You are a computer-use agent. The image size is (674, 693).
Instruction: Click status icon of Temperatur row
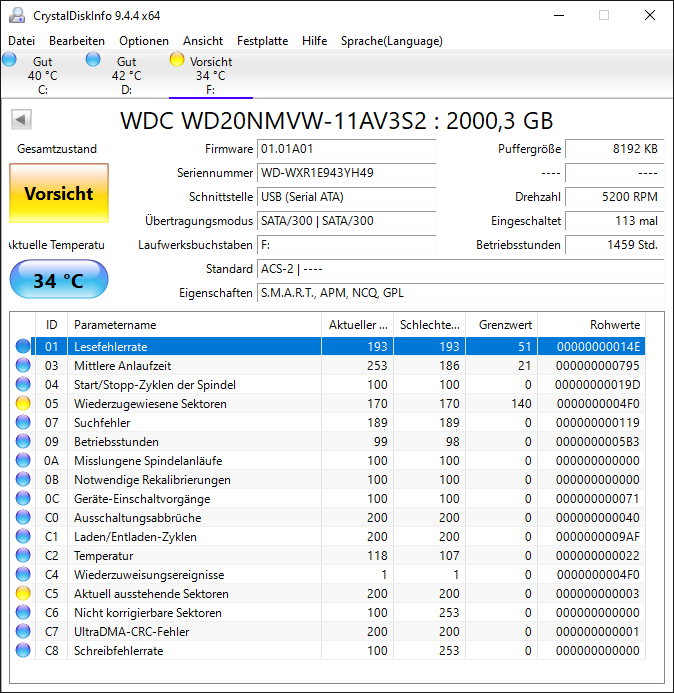(x=23, y=555)
